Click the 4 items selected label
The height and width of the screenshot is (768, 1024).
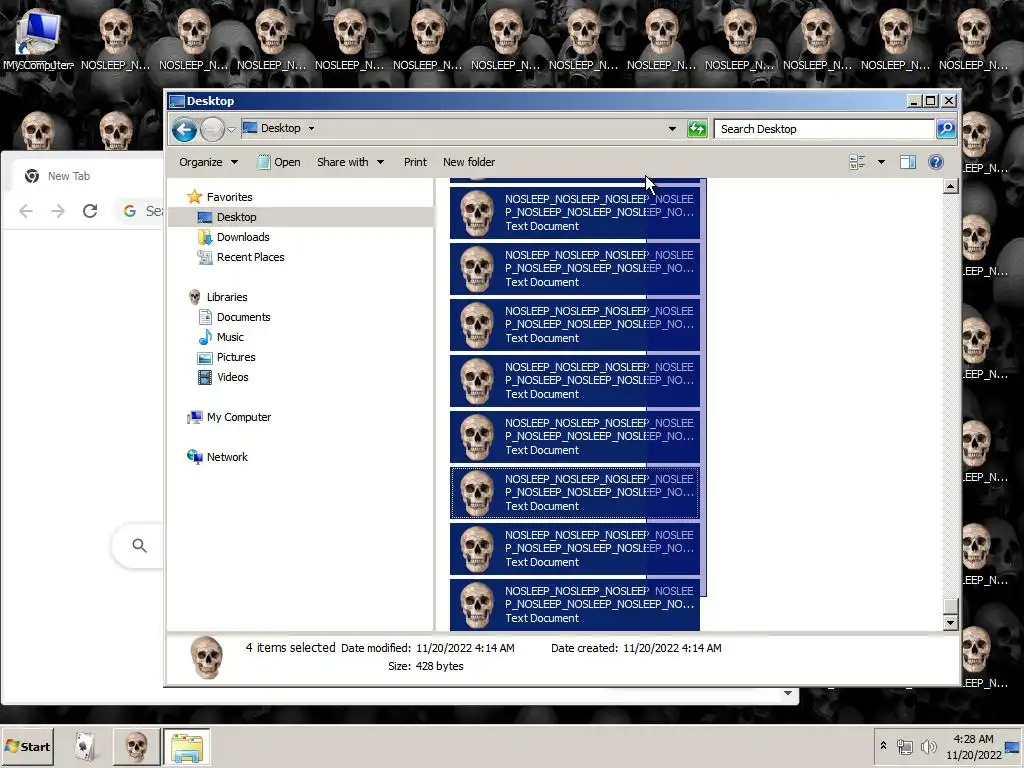pos(290,648)
